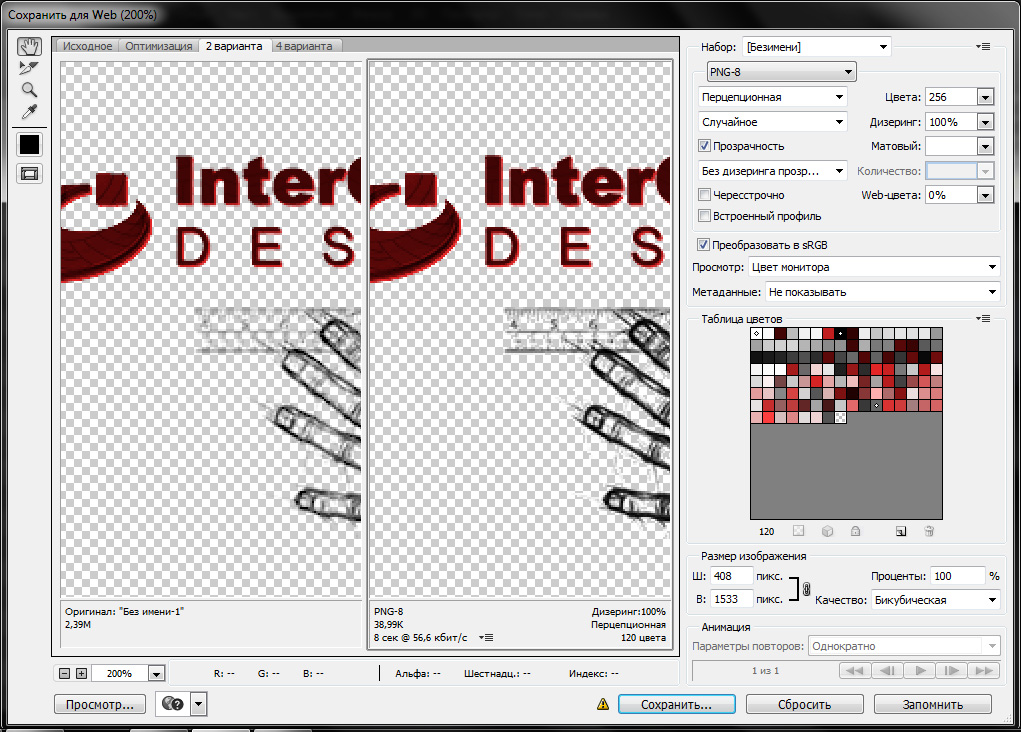Open the 200% zoom level dropdown
Image resolution: width=1021 pixels, height=732 pixels.
[x=156, y=673]
